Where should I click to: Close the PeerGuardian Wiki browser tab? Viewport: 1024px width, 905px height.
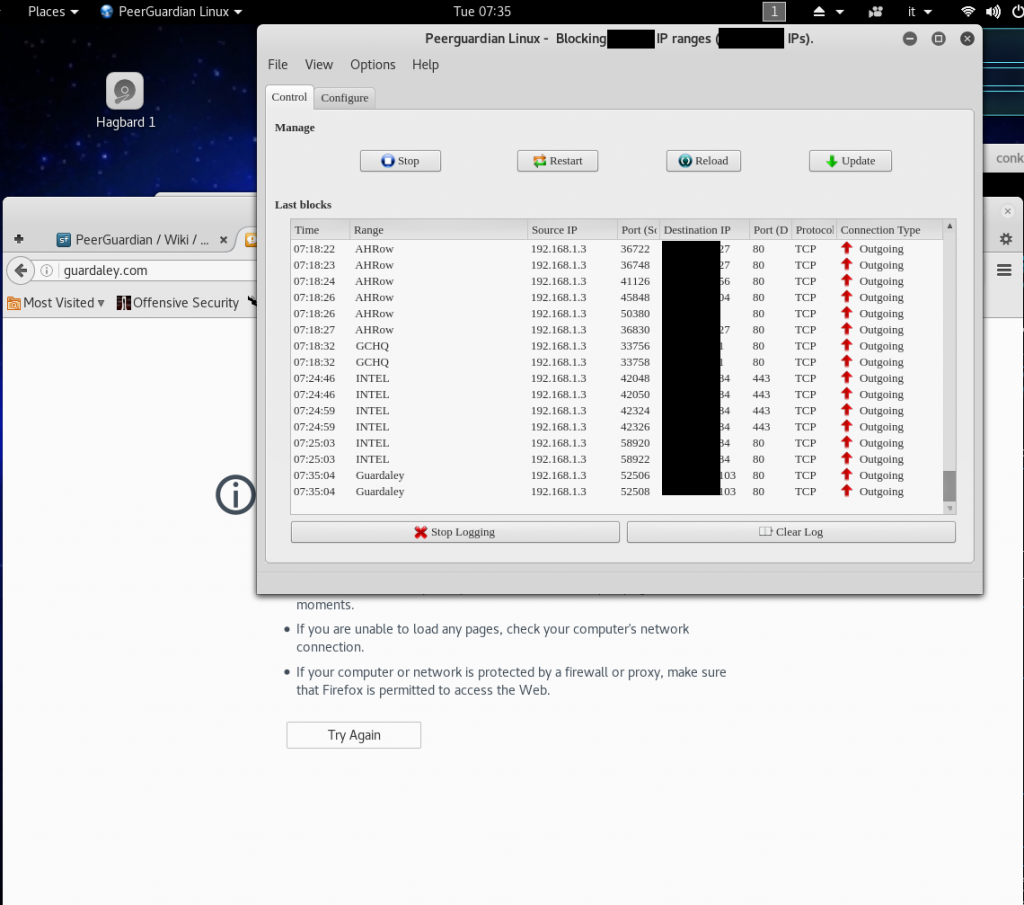tap(223, 240)
